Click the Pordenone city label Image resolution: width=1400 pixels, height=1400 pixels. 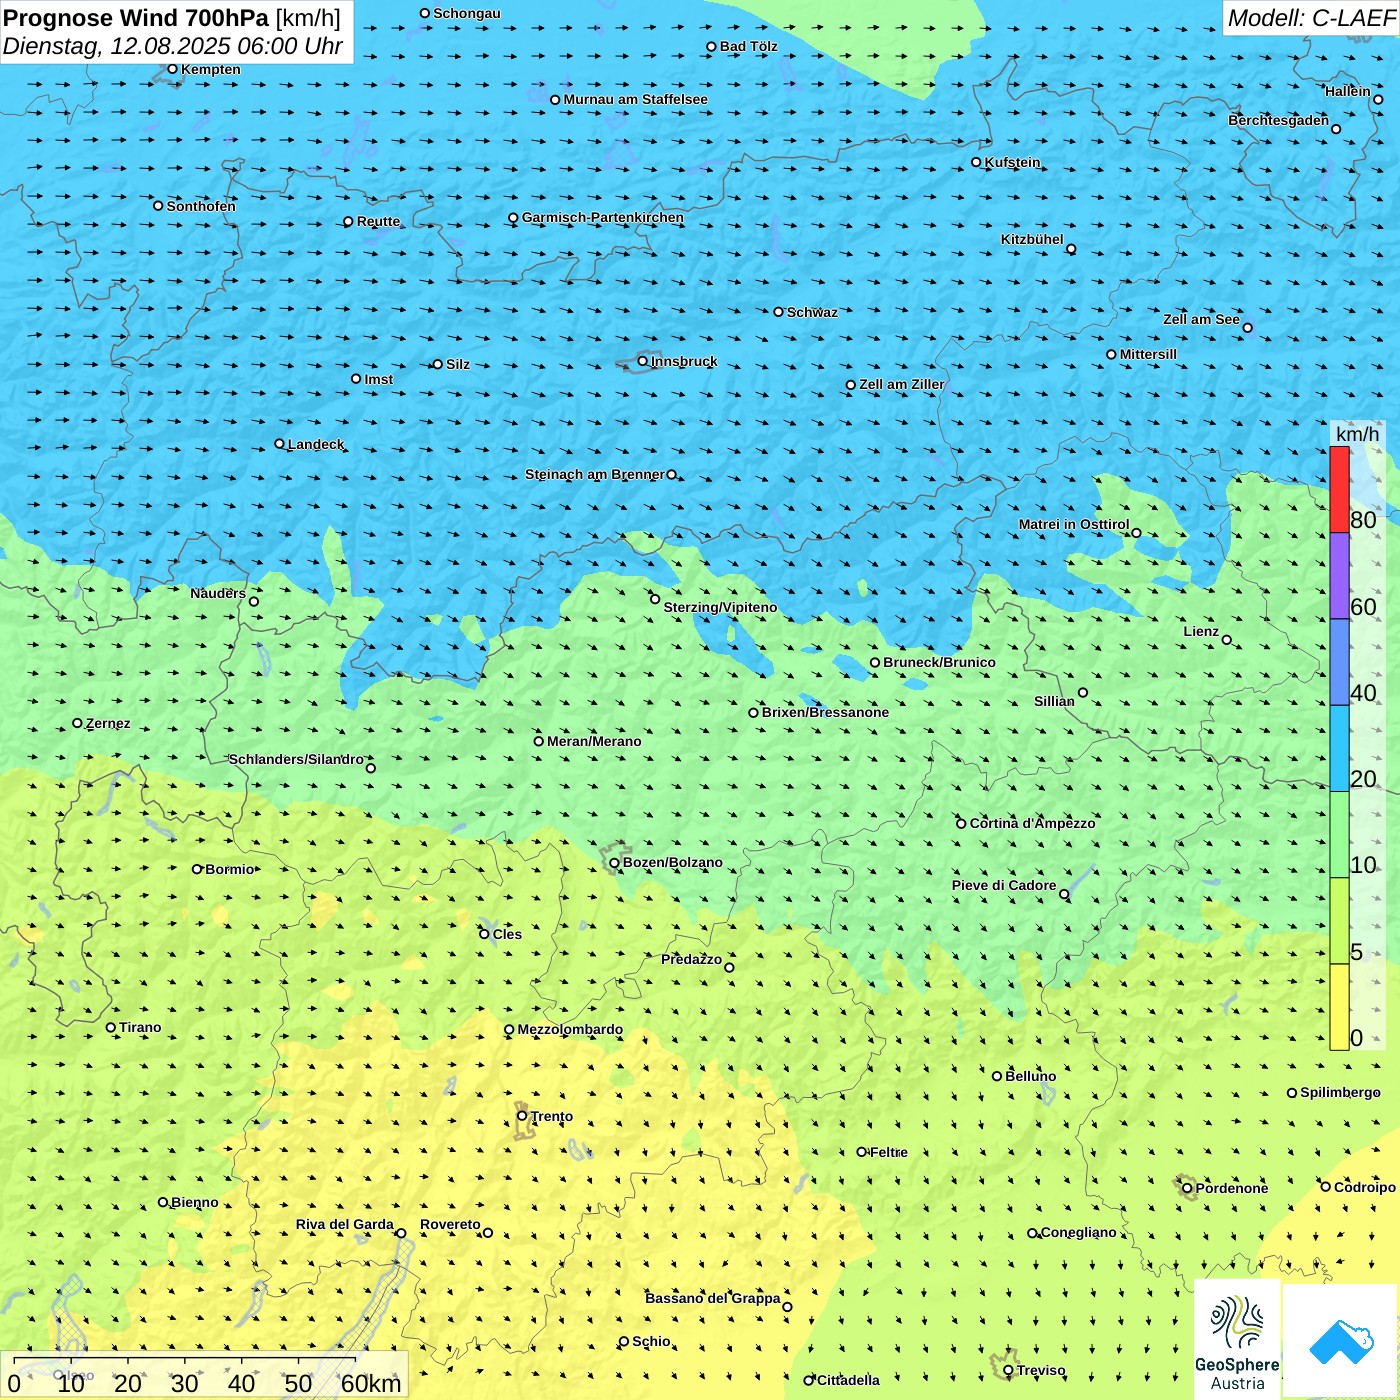click(1231, 1188)
